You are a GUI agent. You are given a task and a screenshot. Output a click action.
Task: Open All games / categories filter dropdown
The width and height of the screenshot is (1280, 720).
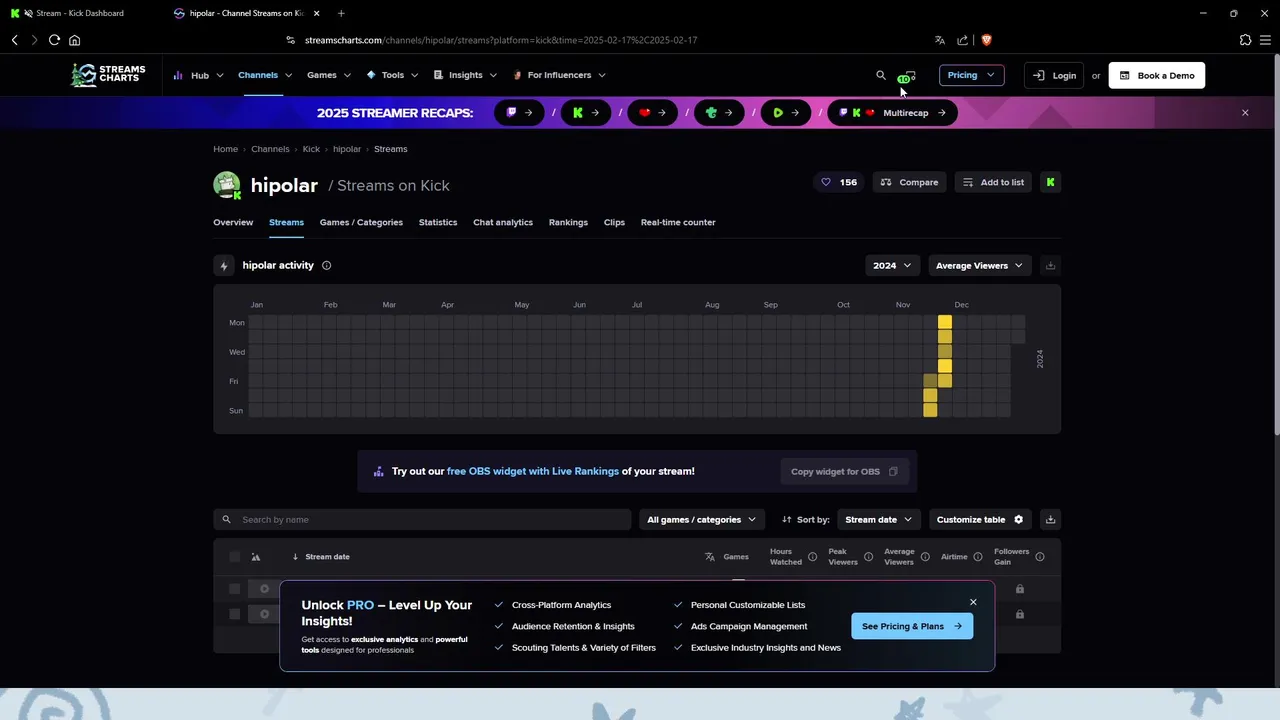pyautogui.click(x=702, y=519)
